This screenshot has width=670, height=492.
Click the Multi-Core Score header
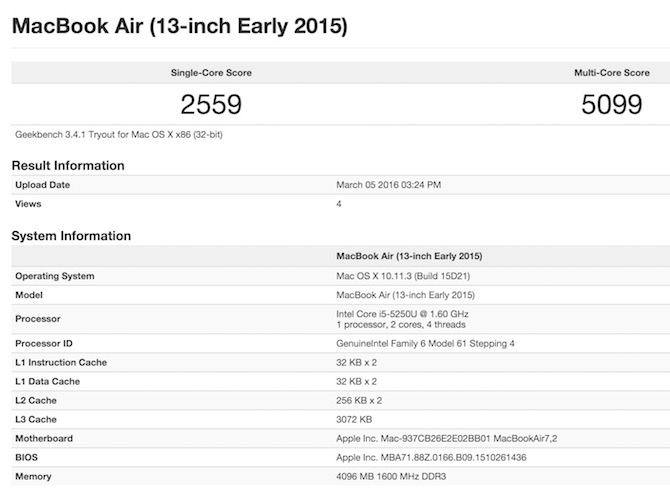pyautogui.click(x=608, y=73)
